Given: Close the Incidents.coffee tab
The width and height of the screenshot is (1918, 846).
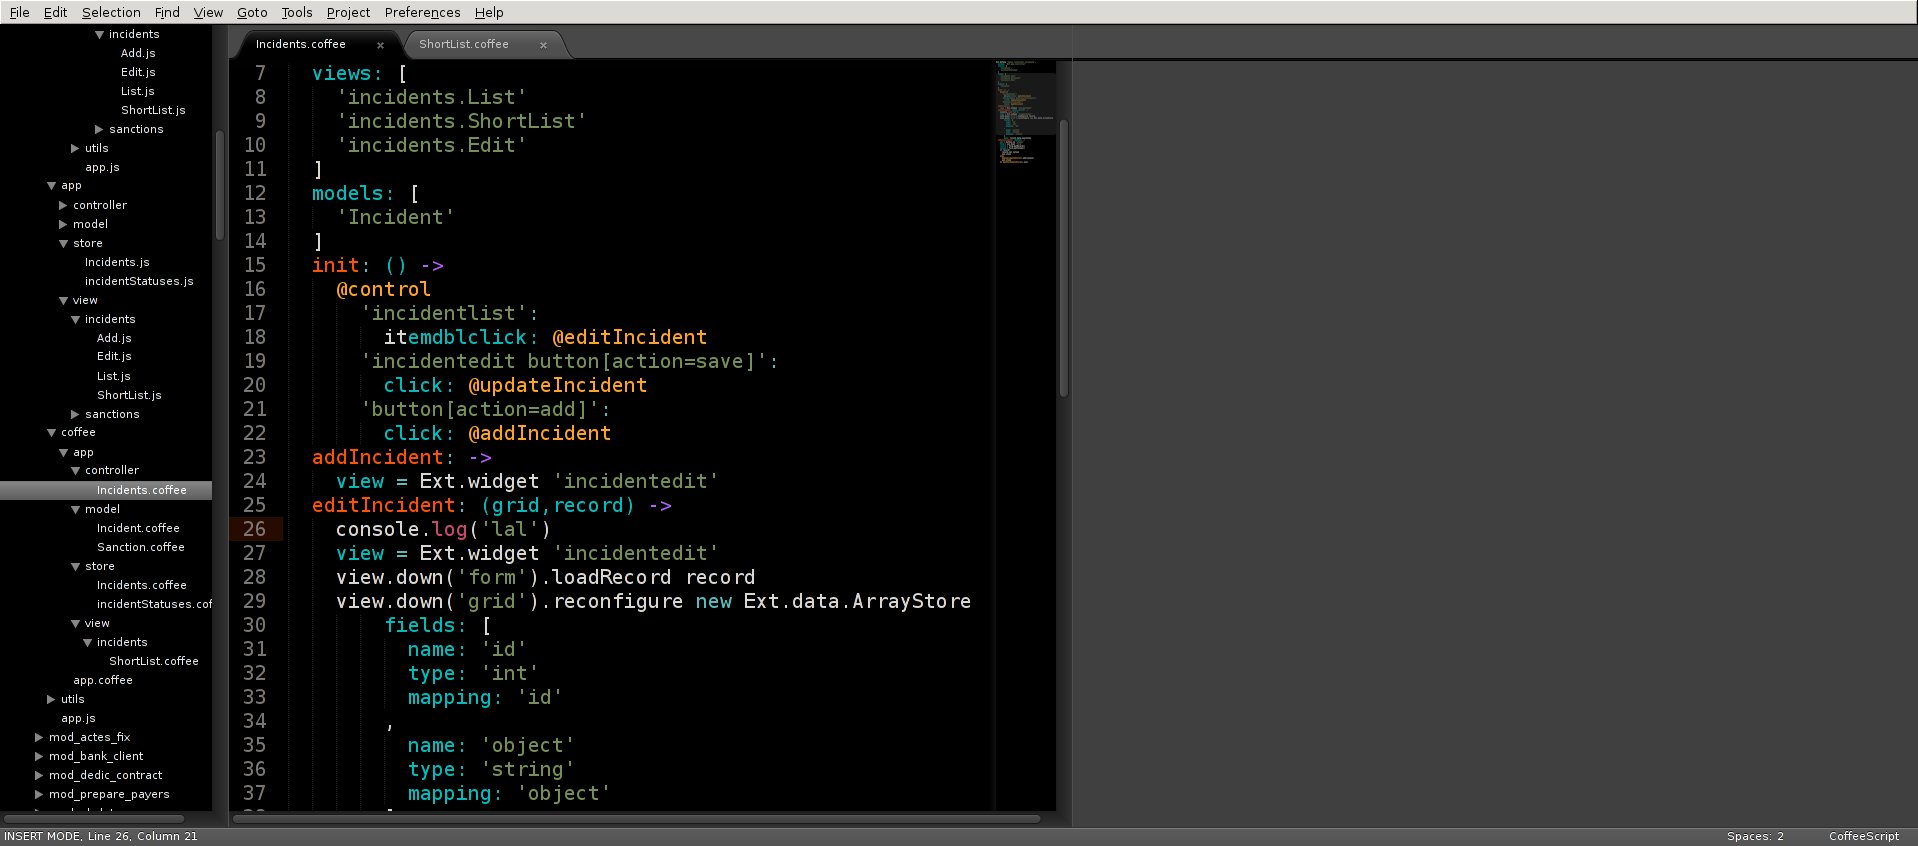Looking at the screenshot, I should coord(380,45).
